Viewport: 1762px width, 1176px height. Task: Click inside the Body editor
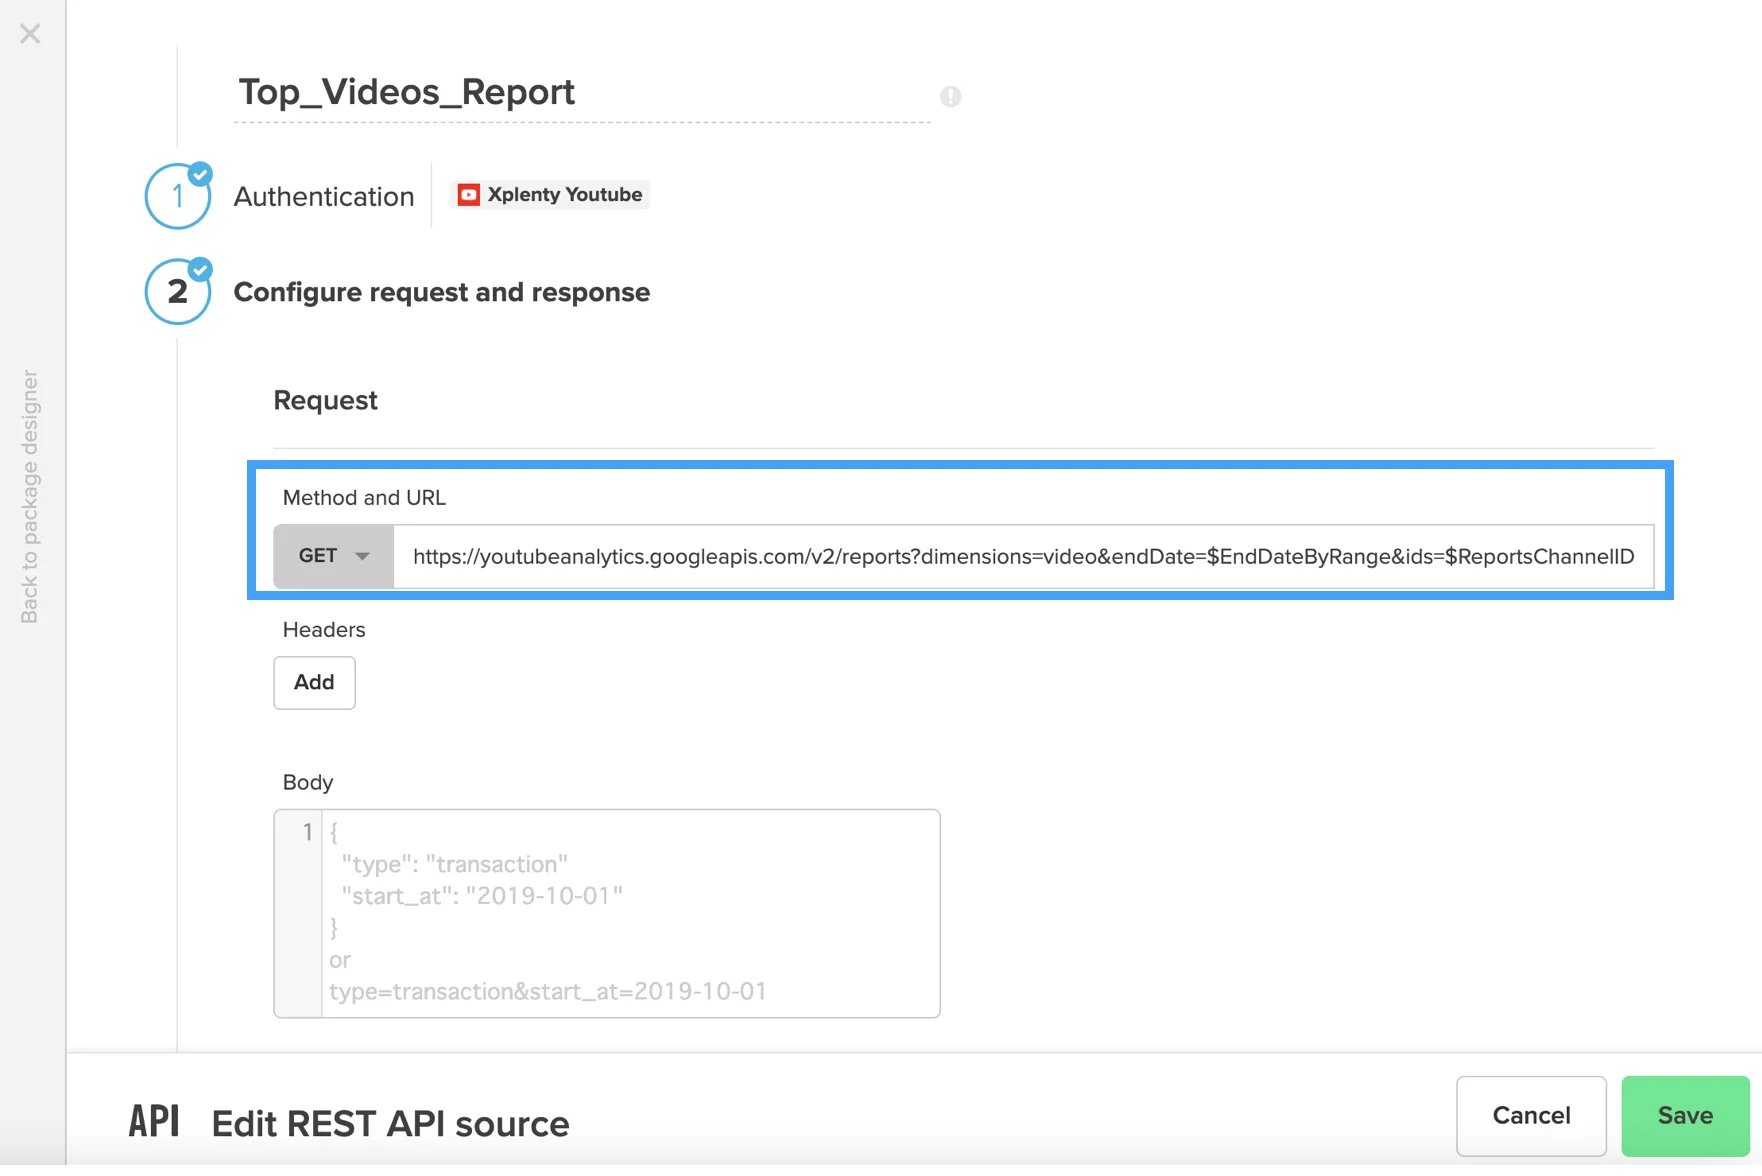coord(607,913)
